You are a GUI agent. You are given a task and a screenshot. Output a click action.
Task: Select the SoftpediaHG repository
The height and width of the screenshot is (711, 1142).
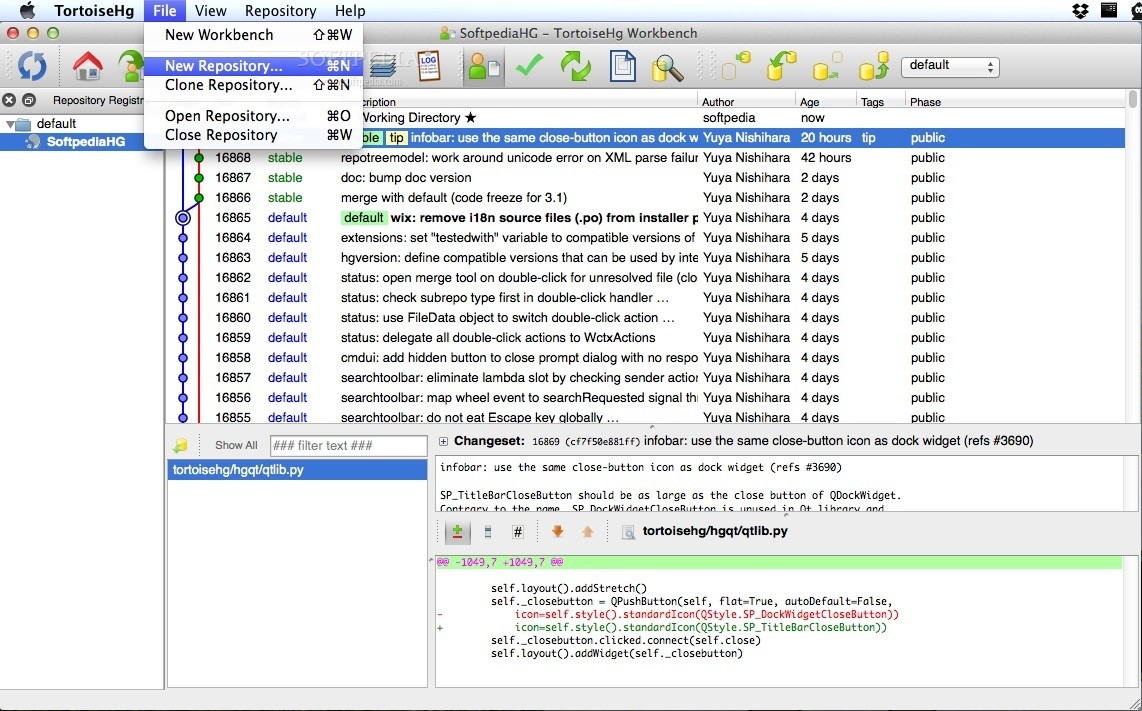pos(85,141)
